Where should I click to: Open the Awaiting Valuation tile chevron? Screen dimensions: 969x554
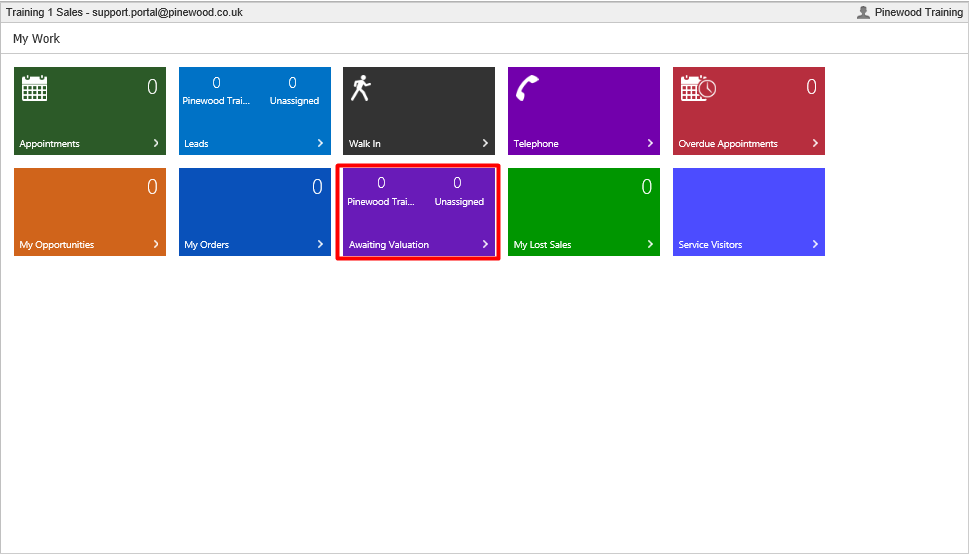(485, 244)
